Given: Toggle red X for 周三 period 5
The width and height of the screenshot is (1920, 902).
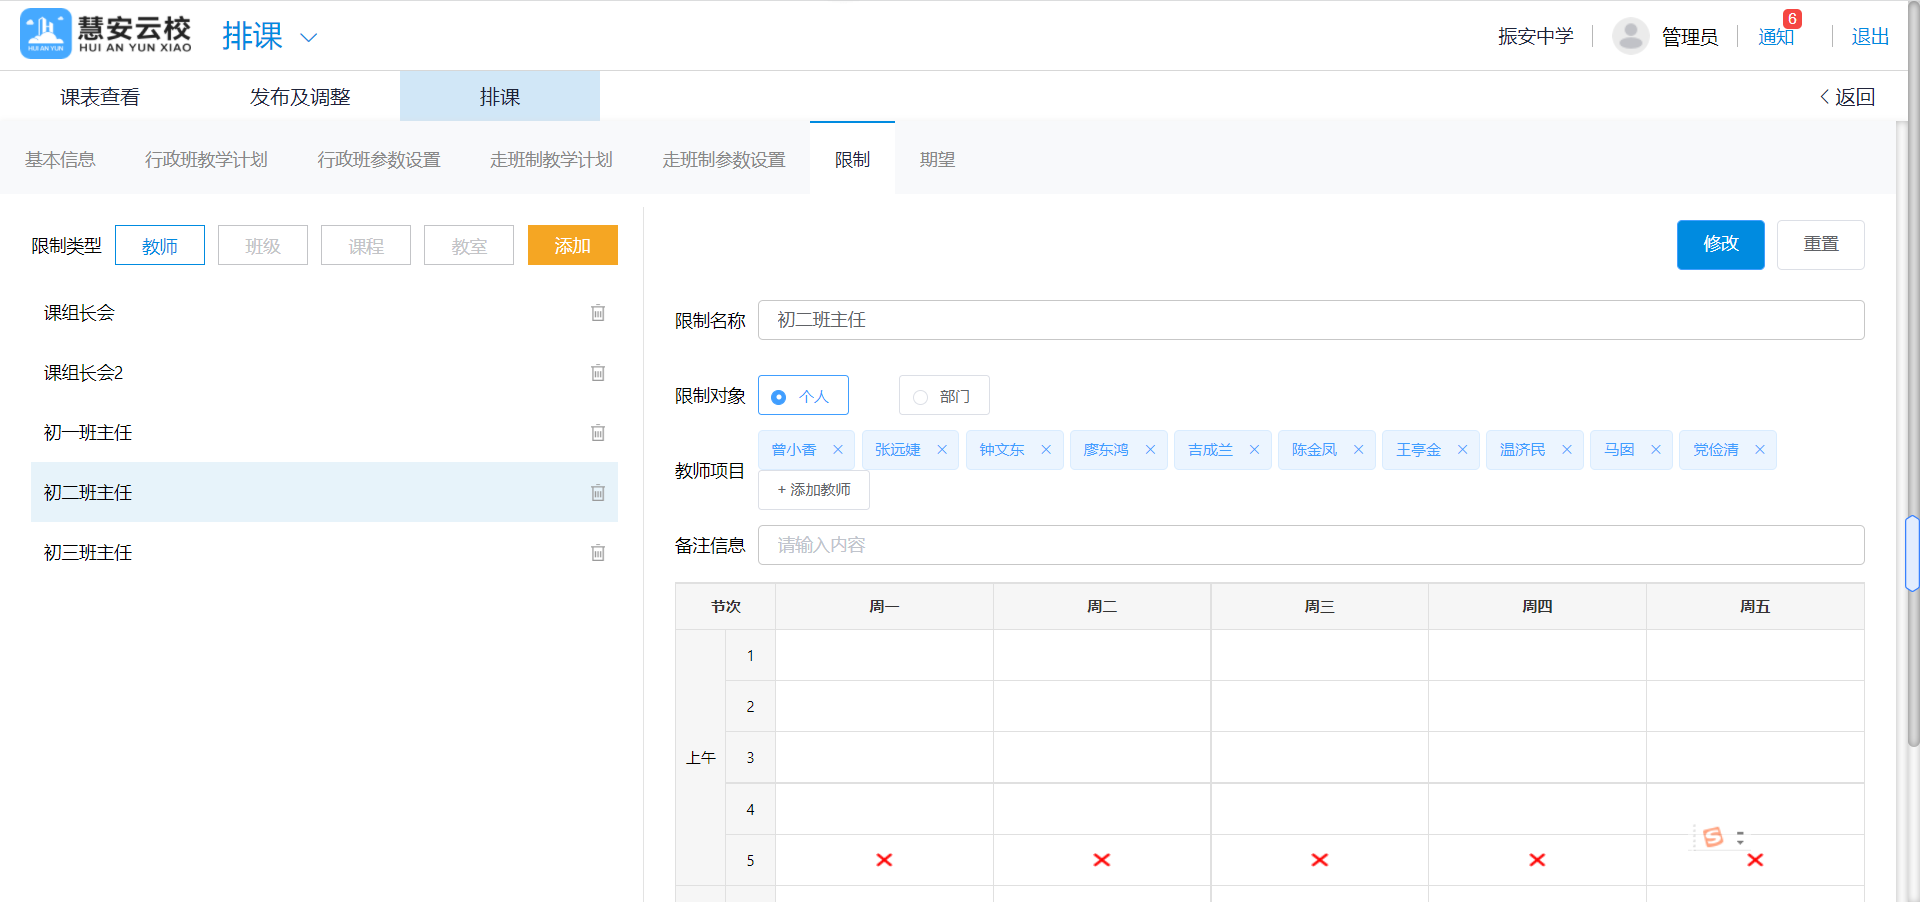Looking at the screenshot, I should [x=1320, y=860].
